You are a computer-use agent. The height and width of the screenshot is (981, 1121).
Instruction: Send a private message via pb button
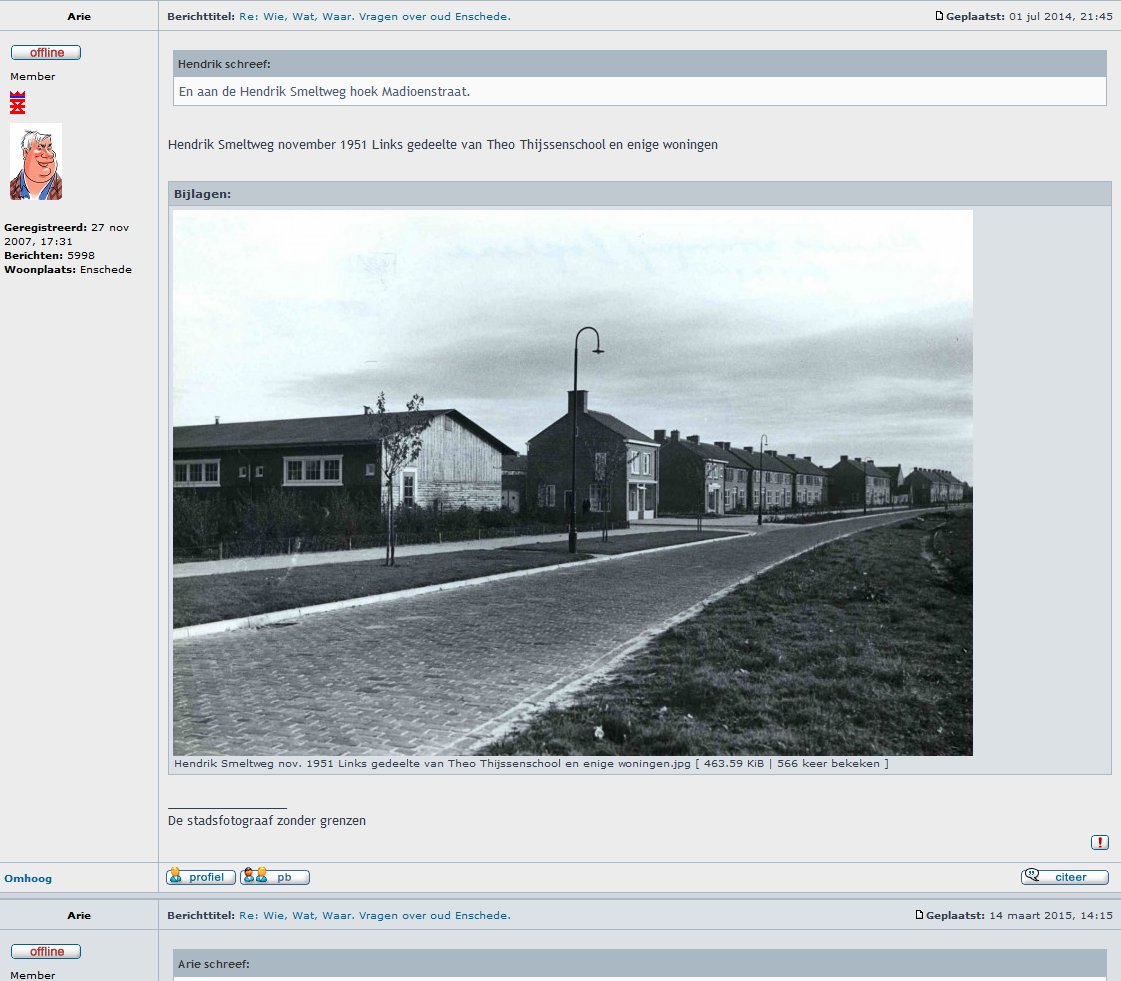pyautogui.click(x=275, y=877)
